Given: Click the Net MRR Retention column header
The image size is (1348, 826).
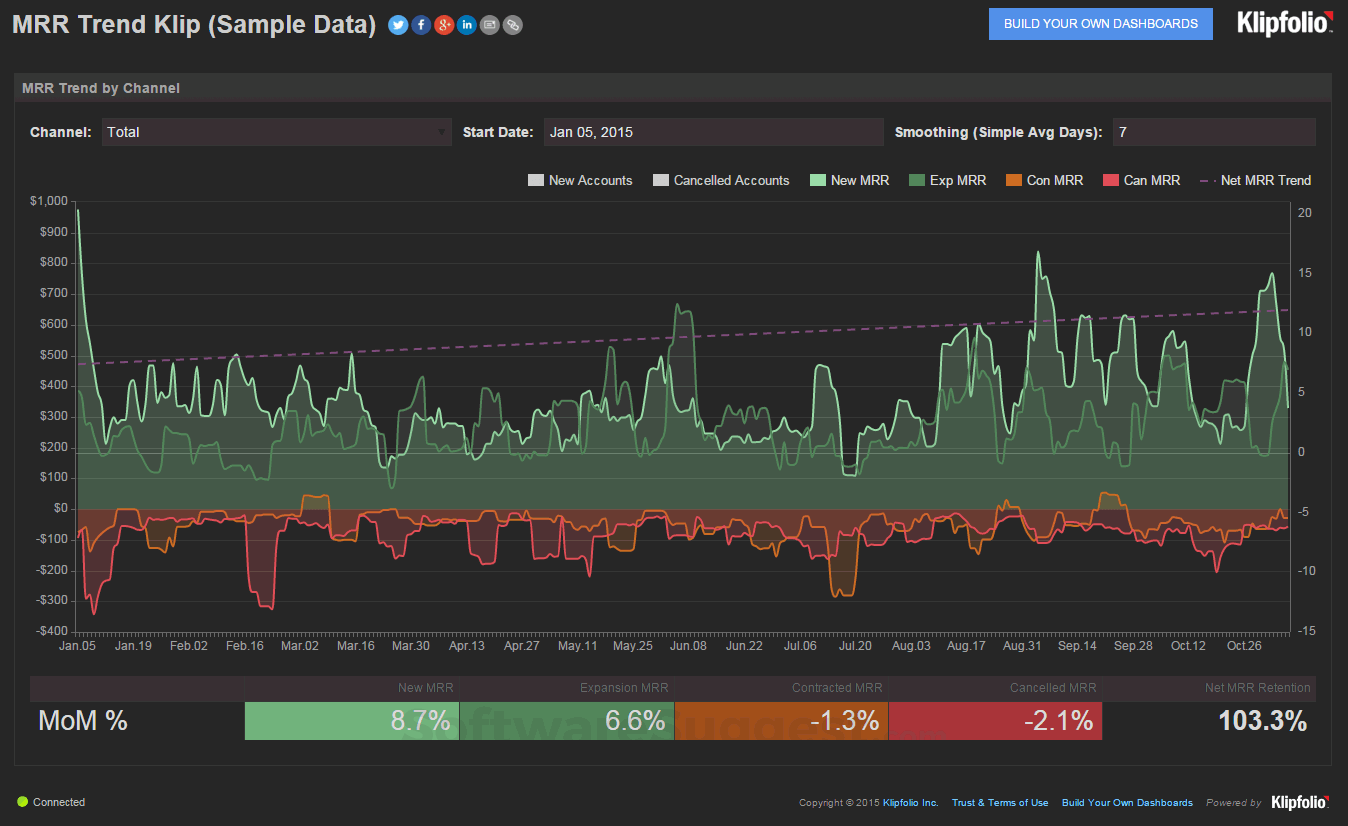Looking at the screenshot, I should tap(1258, 688).
